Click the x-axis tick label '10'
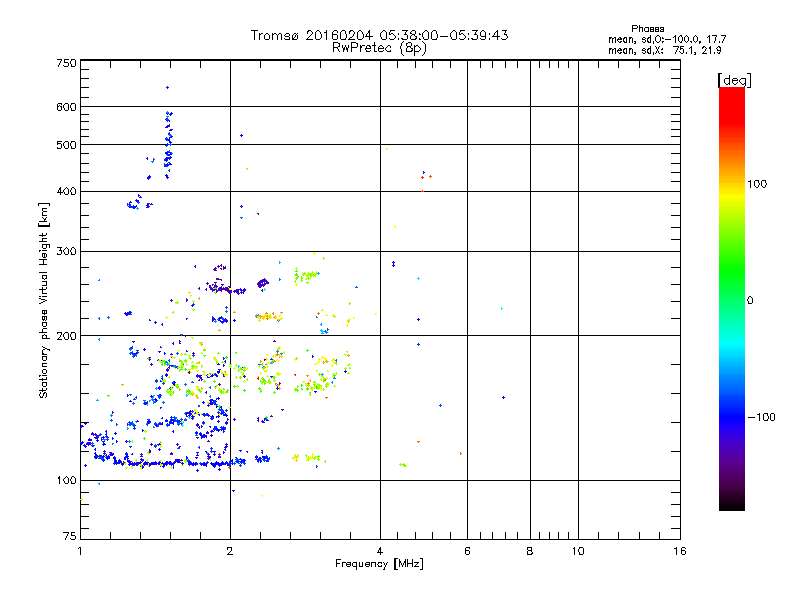 pos(578,551)
